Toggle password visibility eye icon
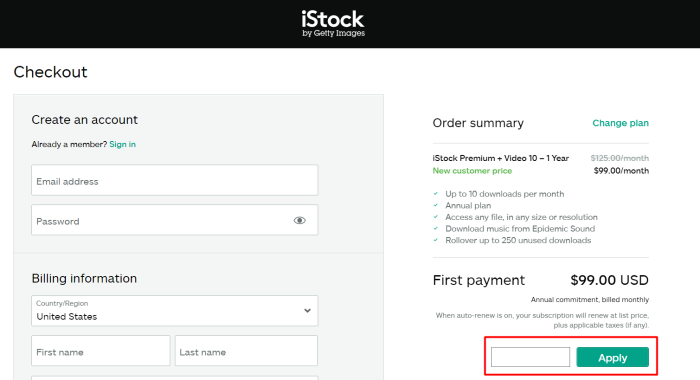Screen dimensions: 700x380 [300, 220]
